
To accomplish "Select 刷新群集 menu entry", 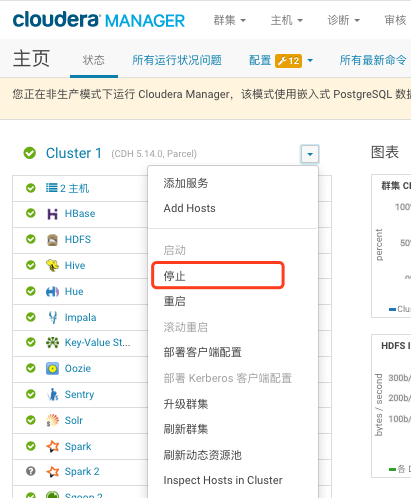I will (186, 429).
